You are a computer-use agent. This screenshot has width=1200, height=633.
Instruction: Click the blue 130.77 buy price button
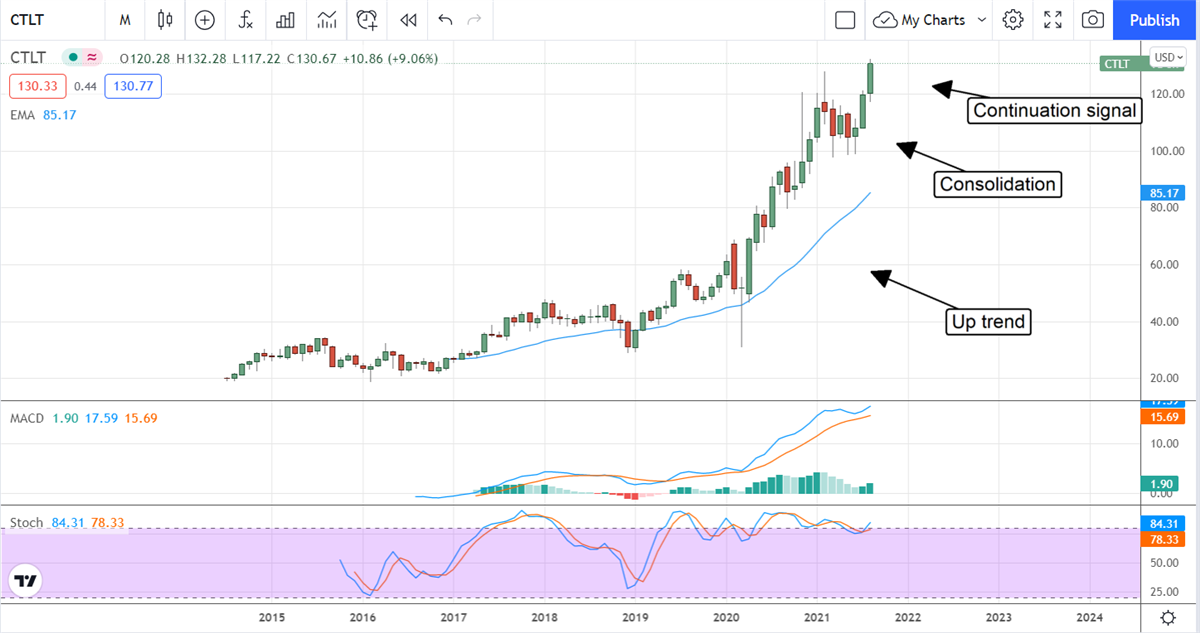[133, 87]
